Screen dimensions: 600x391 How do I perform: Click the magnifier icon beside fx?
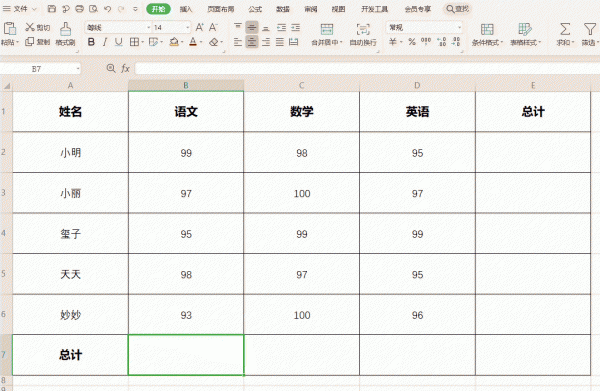coord(111,68)
